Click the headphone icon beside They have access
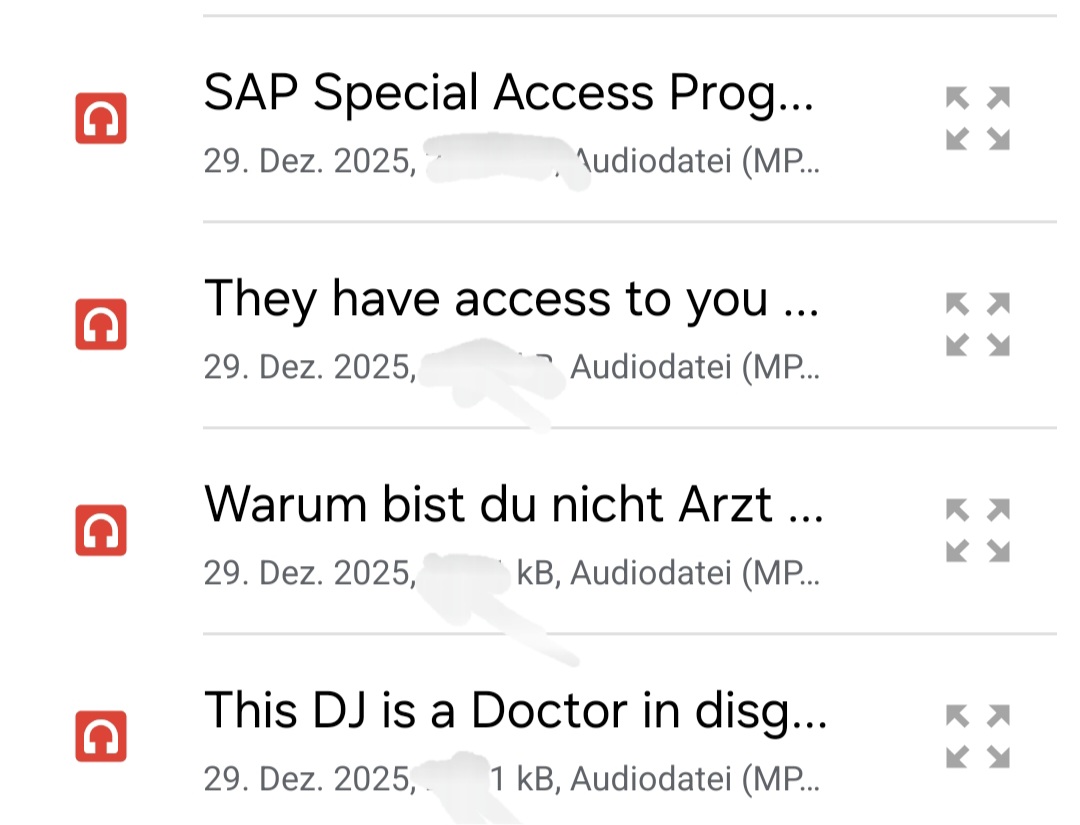Screen dimensions: 1080x825 coord(101,324)
